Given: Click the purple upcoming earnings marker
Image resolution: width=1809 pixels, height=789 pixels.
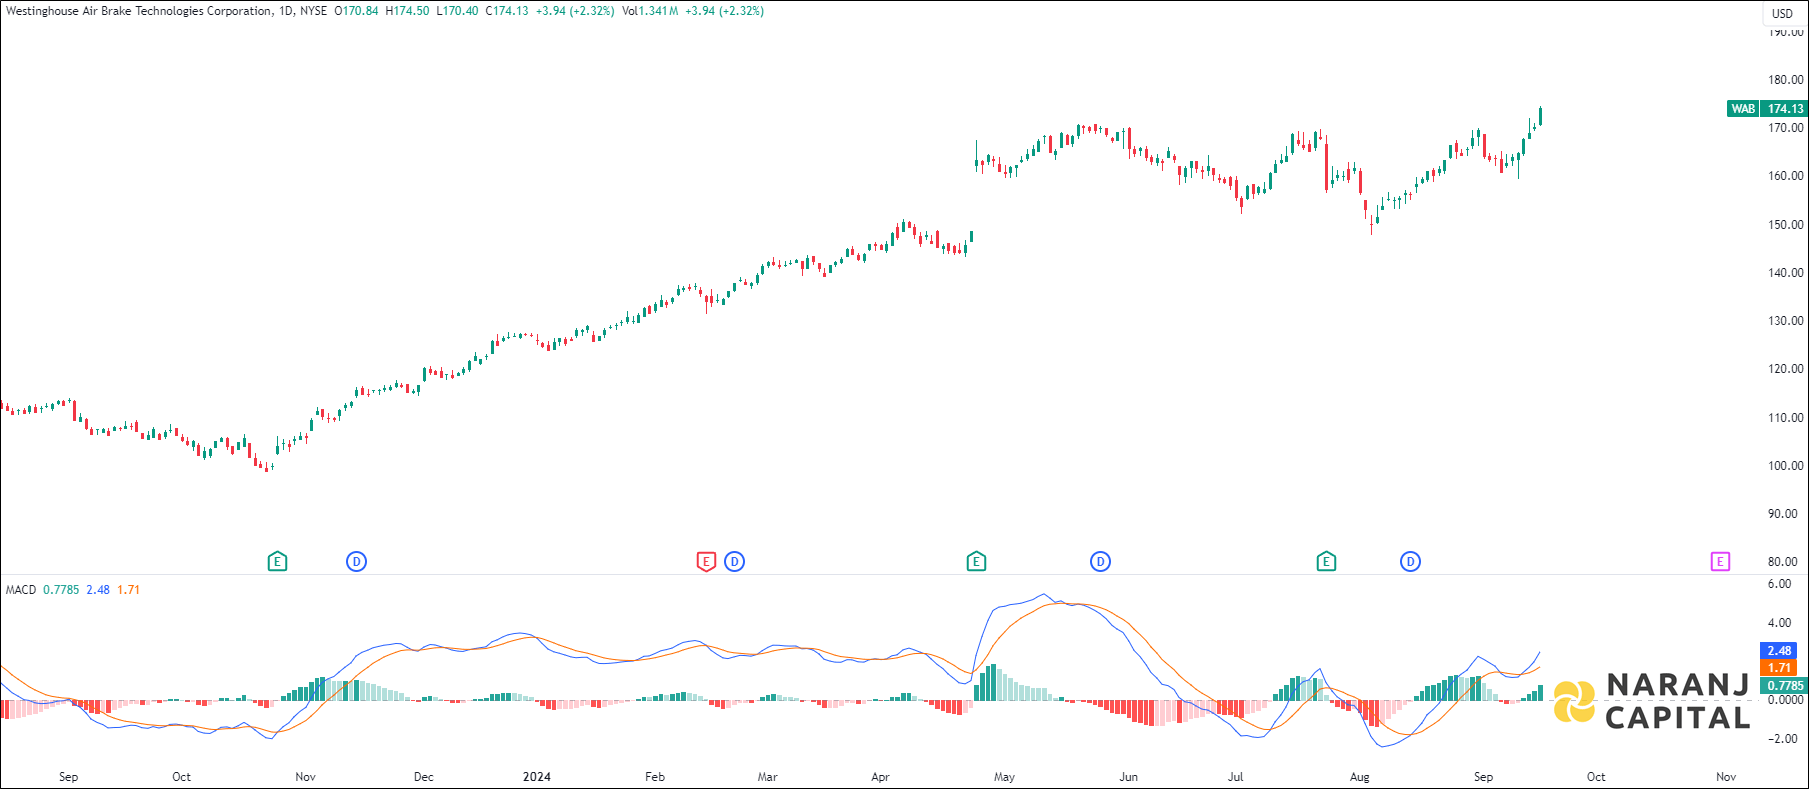Looking at the screenshot, I should coord(1720,562).
